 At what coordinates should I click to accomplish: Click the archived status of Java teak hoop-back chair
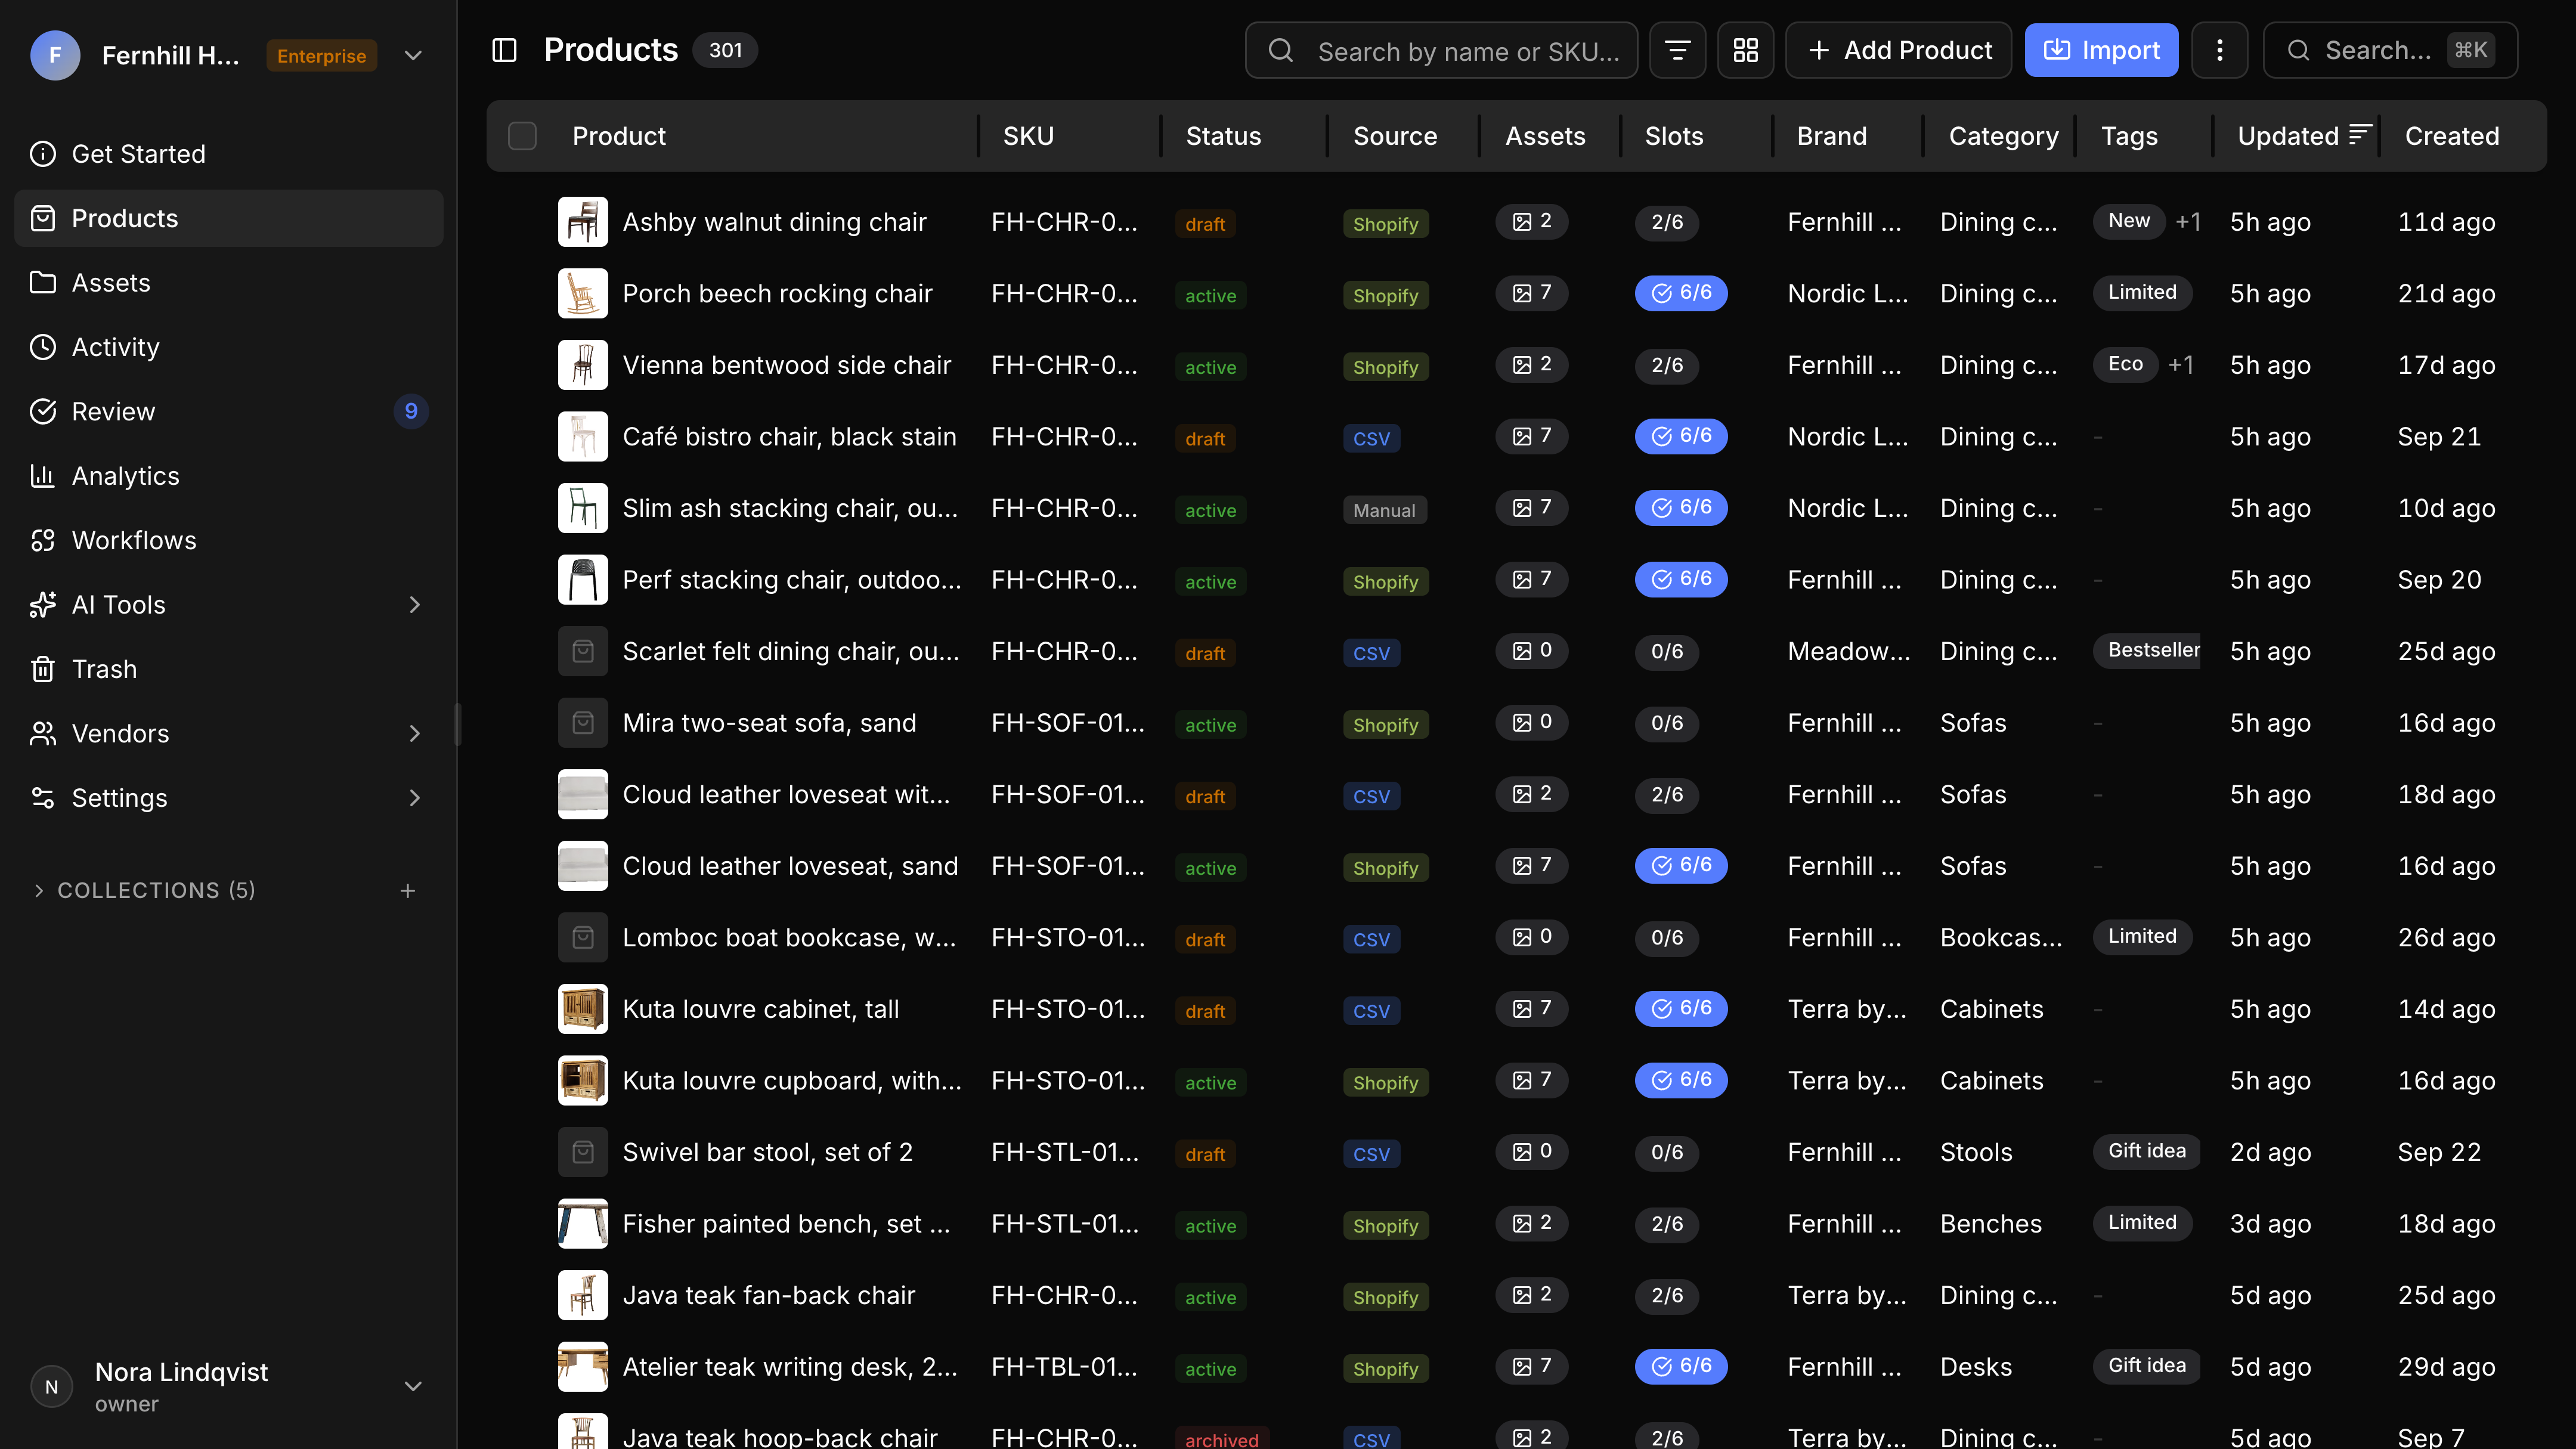pos(1222,1439)
